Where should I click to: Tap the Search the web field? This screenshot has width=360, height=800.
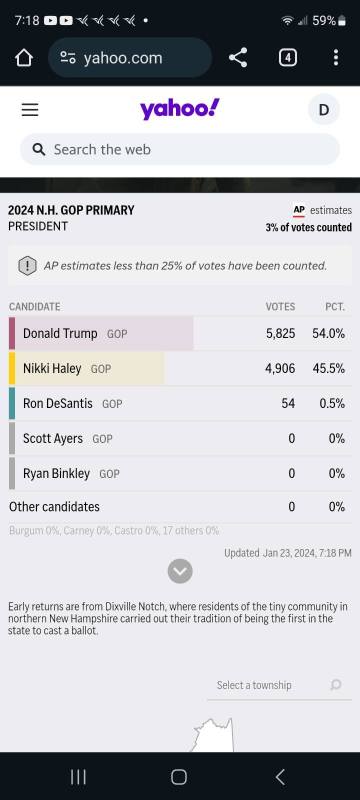click(180, 149)
